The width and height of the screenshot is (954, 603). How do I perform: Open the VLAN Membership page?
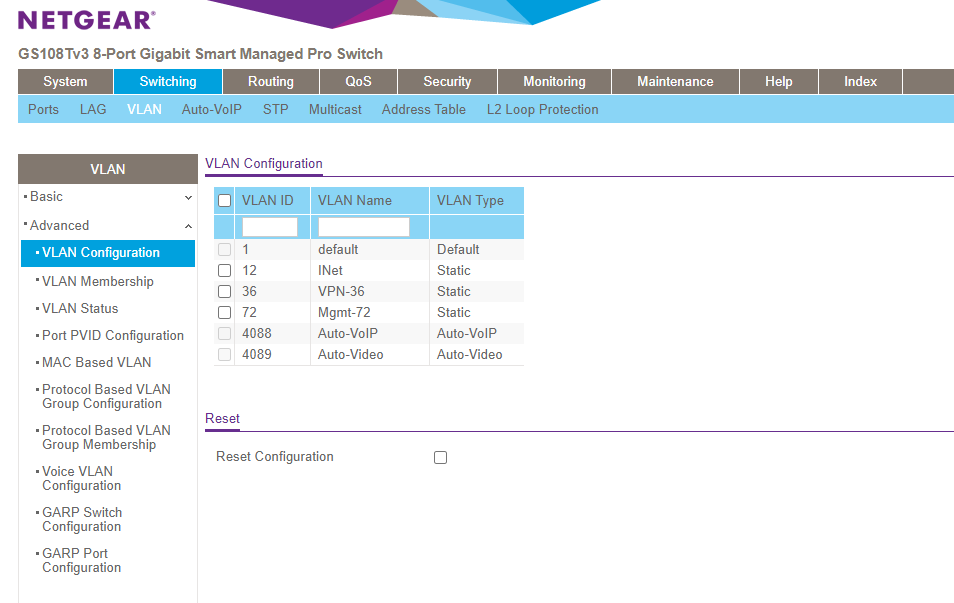[98, 282]
